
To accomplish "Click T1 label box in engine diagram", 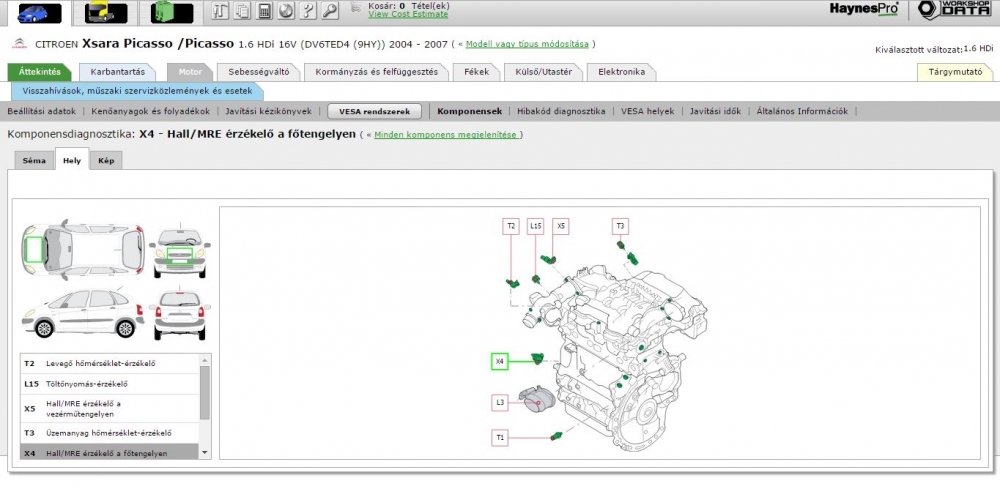I will tap(500, 438).
